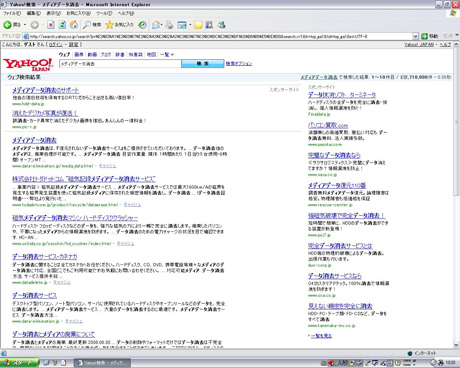Click the Refresh page icon

[62, 25]
